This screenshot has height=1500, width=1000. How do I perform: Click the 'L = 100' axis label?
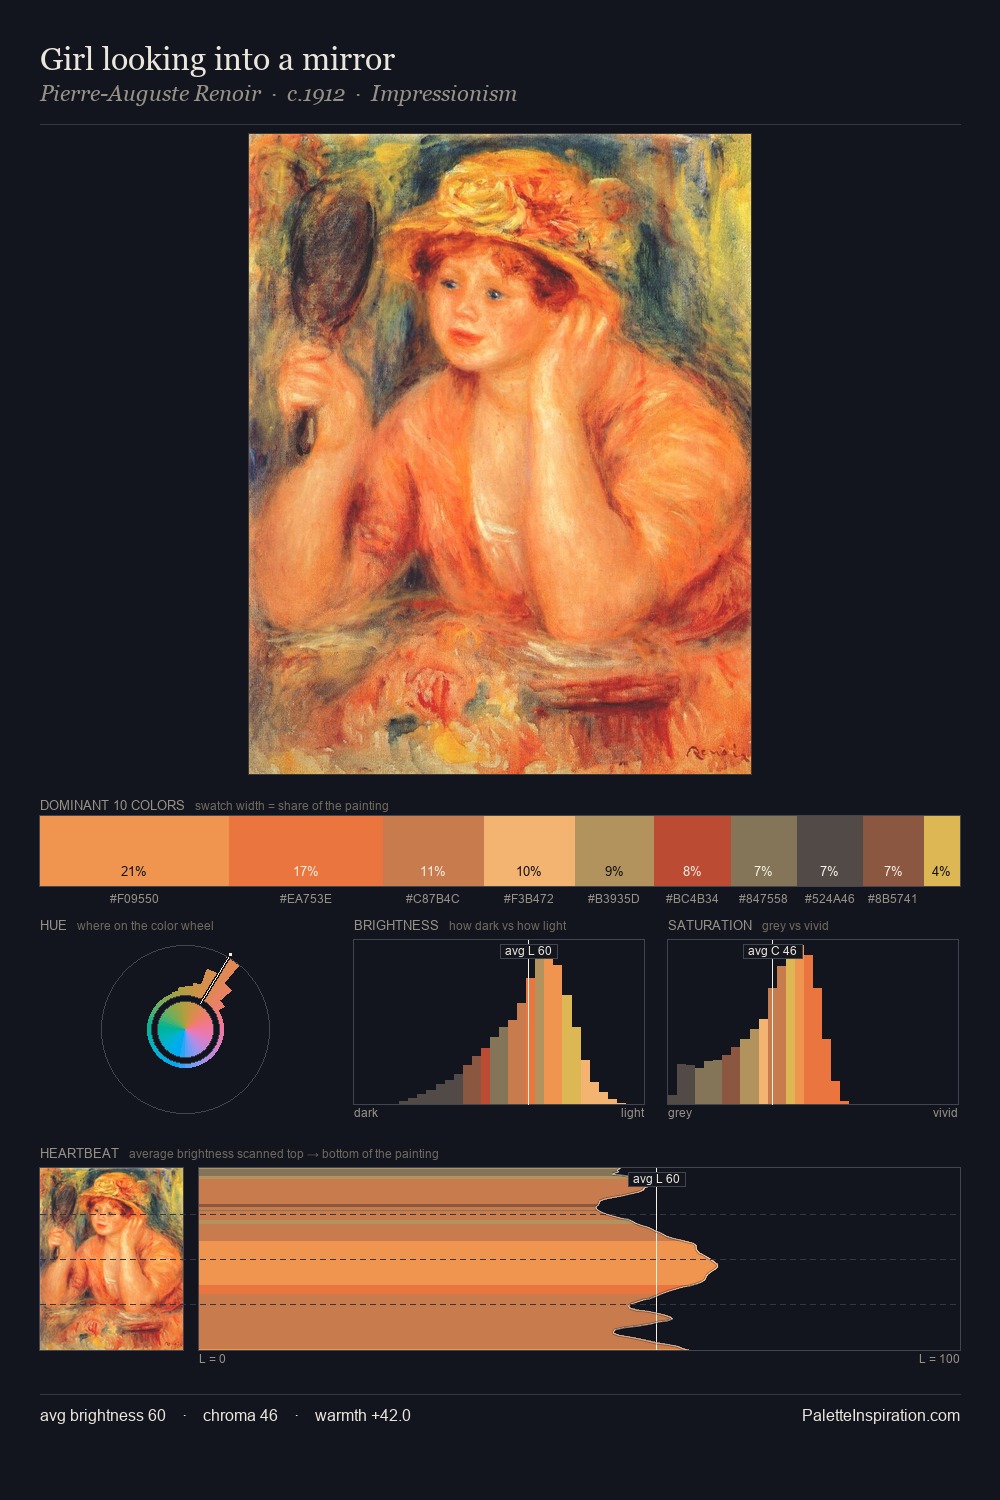coord(939,1359)
